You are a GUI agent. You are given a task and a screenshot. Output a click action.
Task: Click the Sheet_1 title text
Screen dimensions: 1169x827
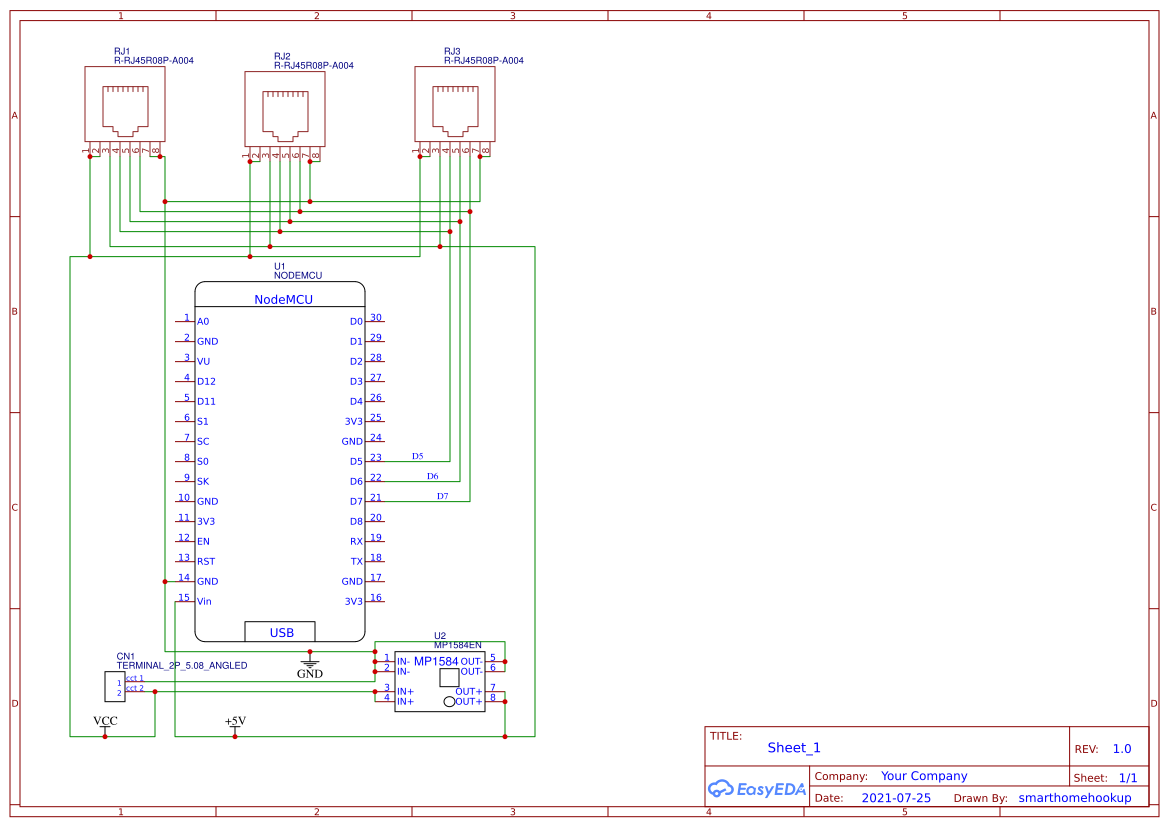pyautogui.click(x=794, y=748)
